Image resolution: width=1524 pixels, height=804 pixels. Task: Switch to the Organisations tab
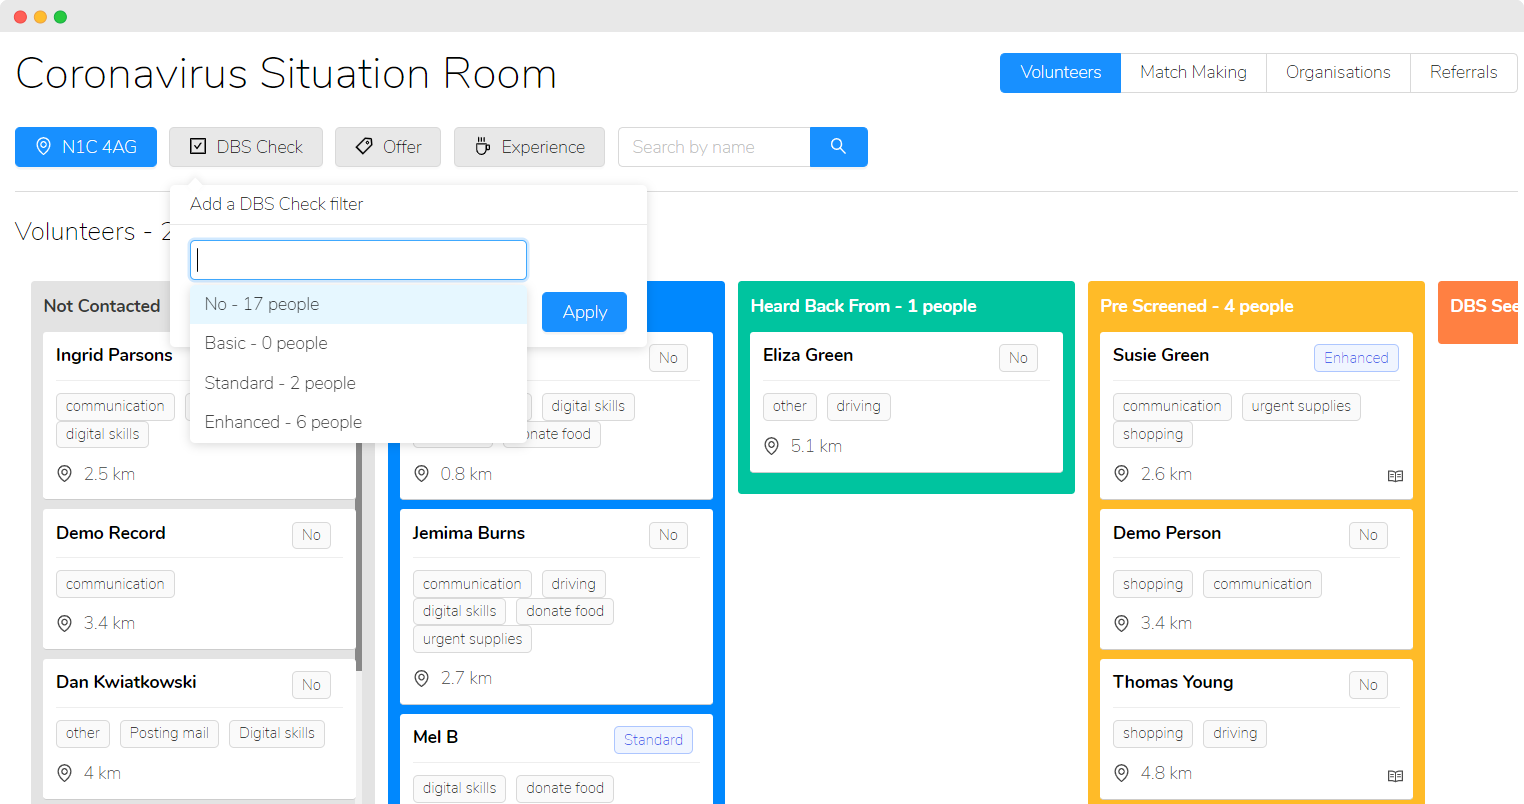pyautogui.click(x=1338, y=73)
